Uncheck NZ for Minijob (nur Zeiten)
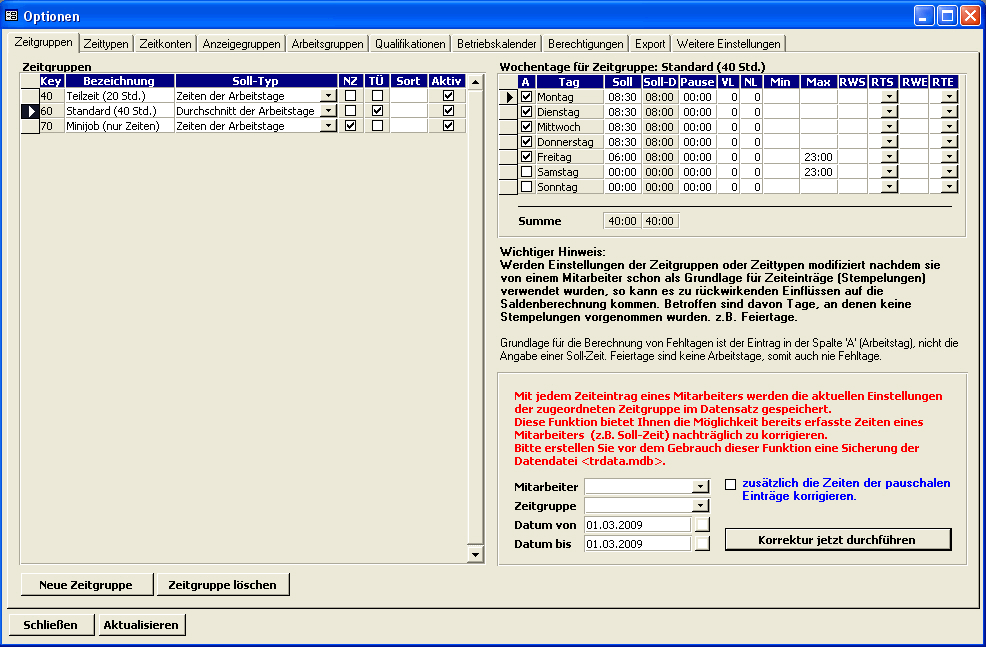This screenshot has height=647, width=986. click(x=351, y=126)
